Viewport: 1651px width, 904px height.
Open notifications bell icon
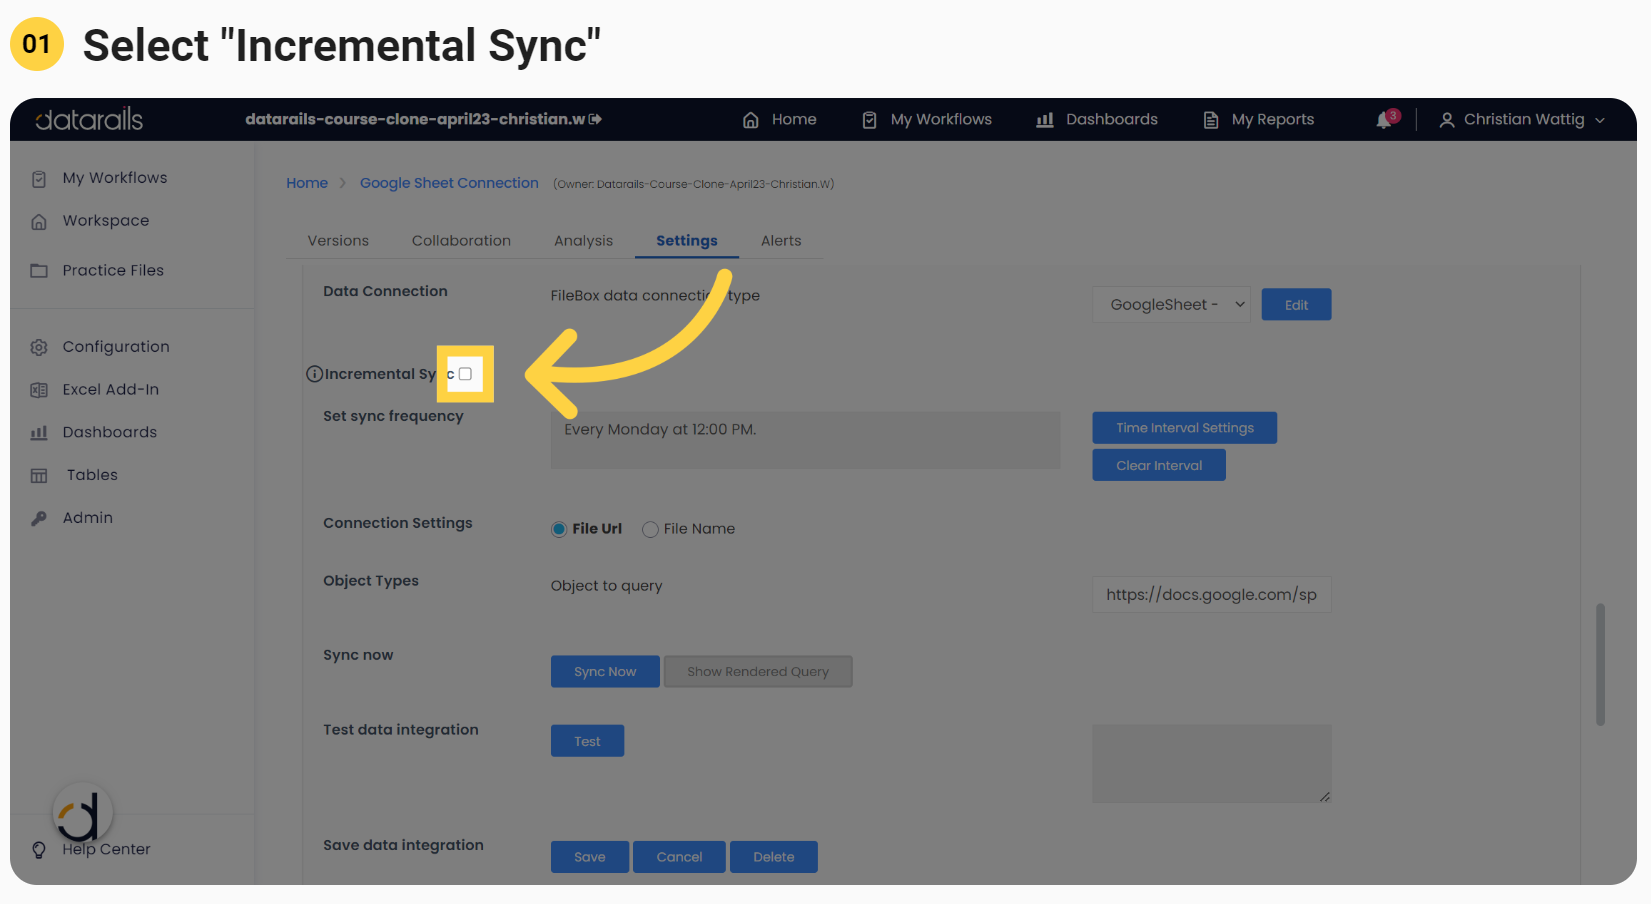coord(1385,120)
